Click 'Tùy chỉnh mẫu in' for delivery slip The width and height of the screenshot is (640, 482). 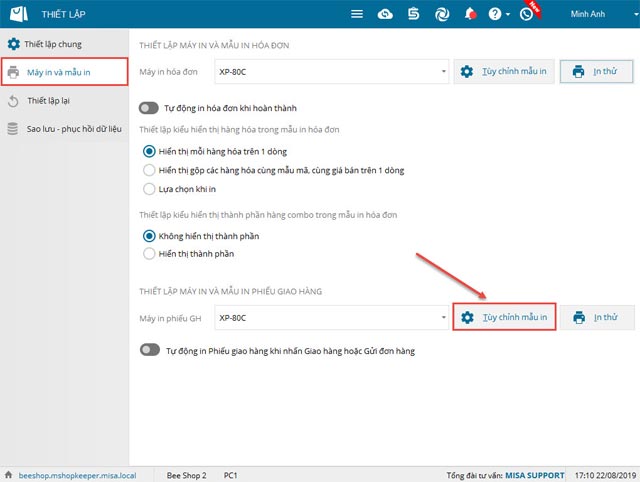point(504,318)
